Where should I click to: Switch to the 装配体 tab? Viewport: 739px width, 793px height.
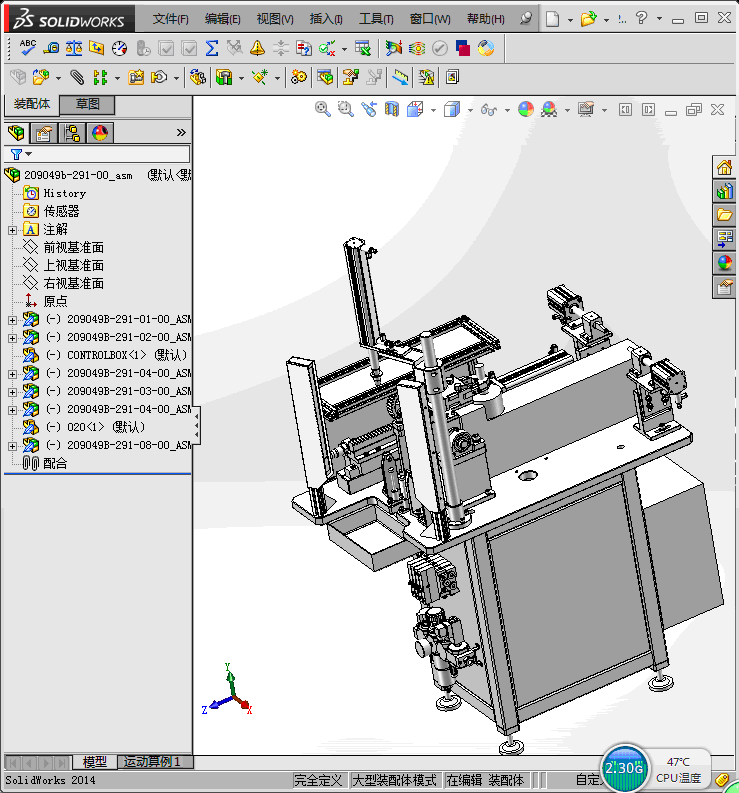(32, 104)
